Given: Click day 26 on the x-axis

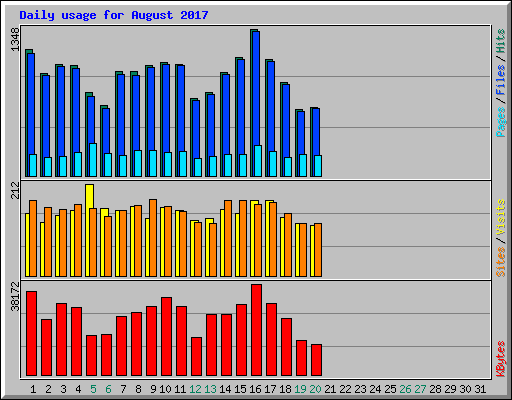Looking at the screenshot, I should [x=405, y=389].
